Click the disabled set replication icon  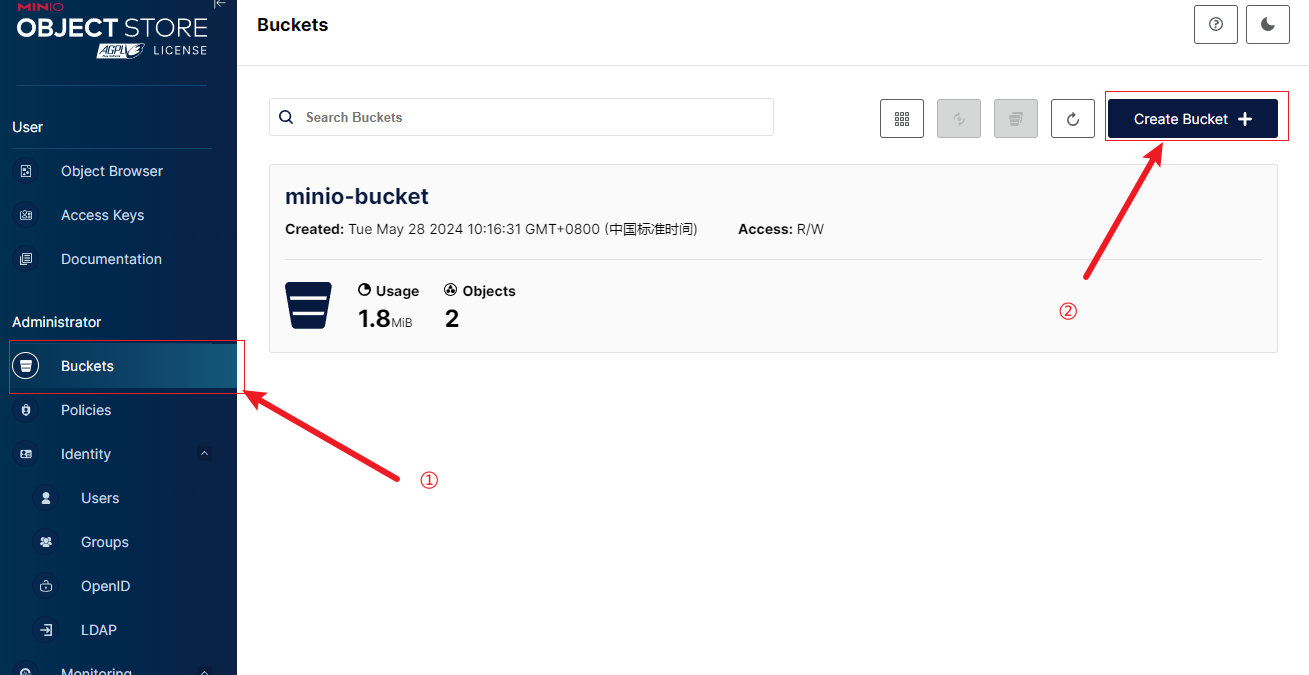pos(959,119)
